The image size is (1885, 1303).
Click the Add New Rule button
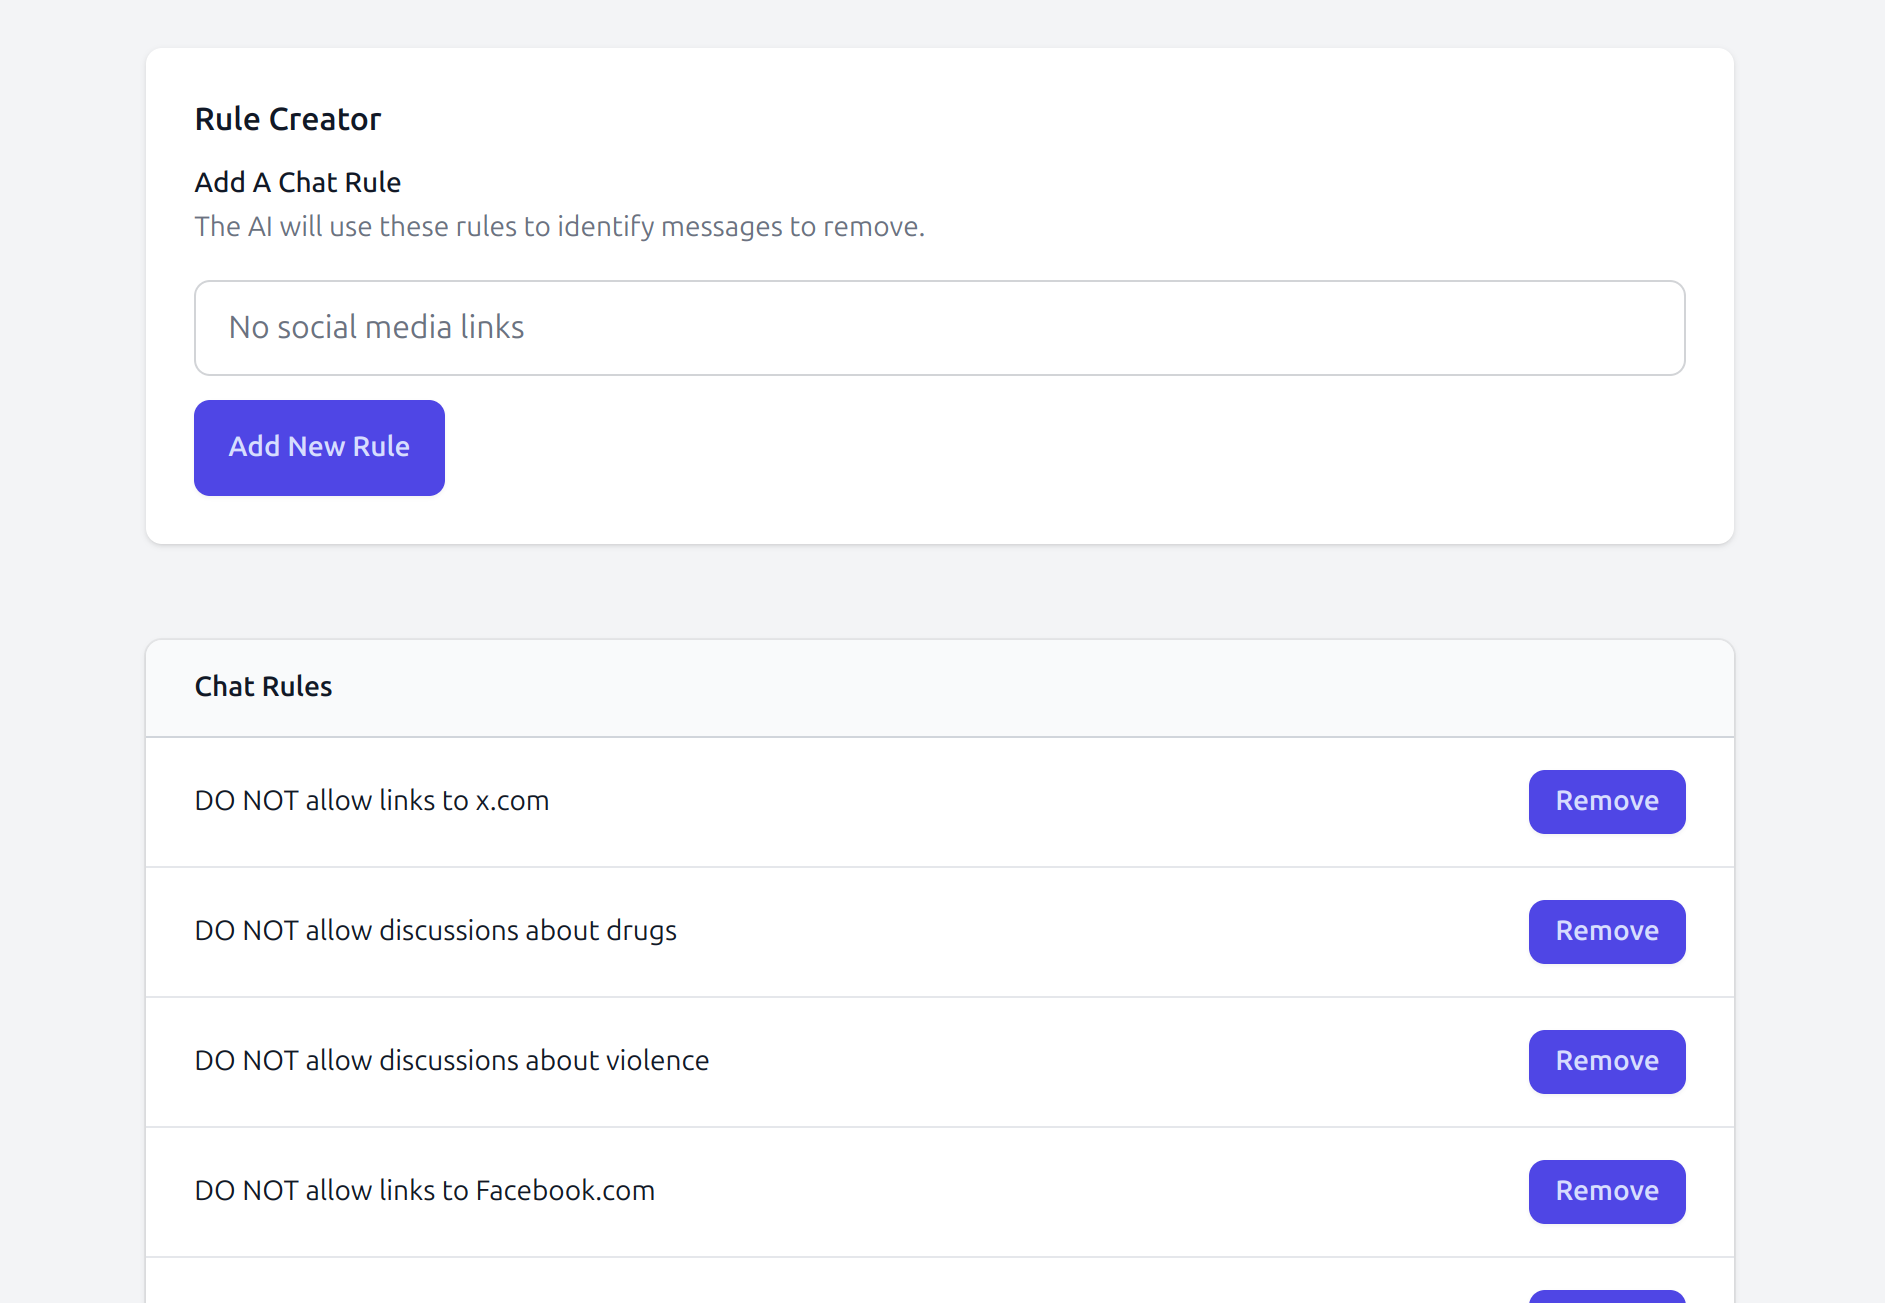319,447
